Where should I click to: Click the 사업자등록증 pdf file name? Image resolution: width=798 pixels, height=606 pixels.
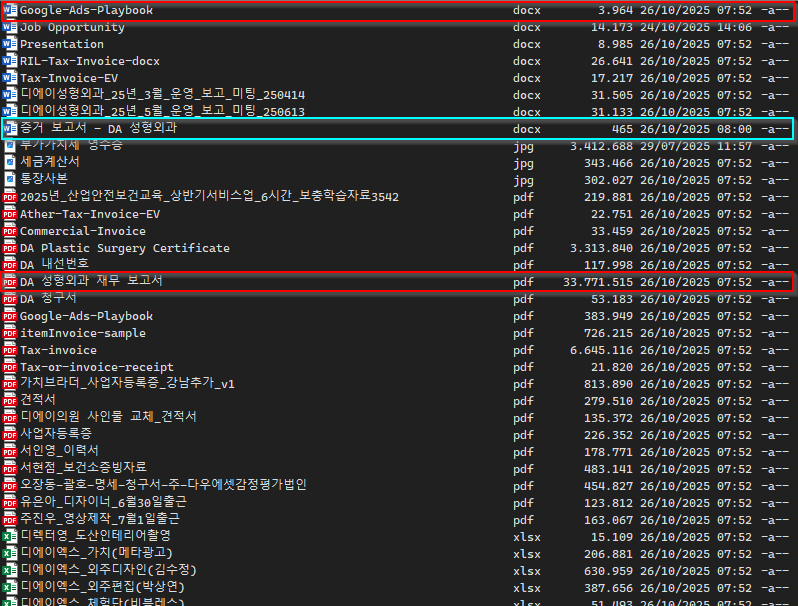coord(55,434)
